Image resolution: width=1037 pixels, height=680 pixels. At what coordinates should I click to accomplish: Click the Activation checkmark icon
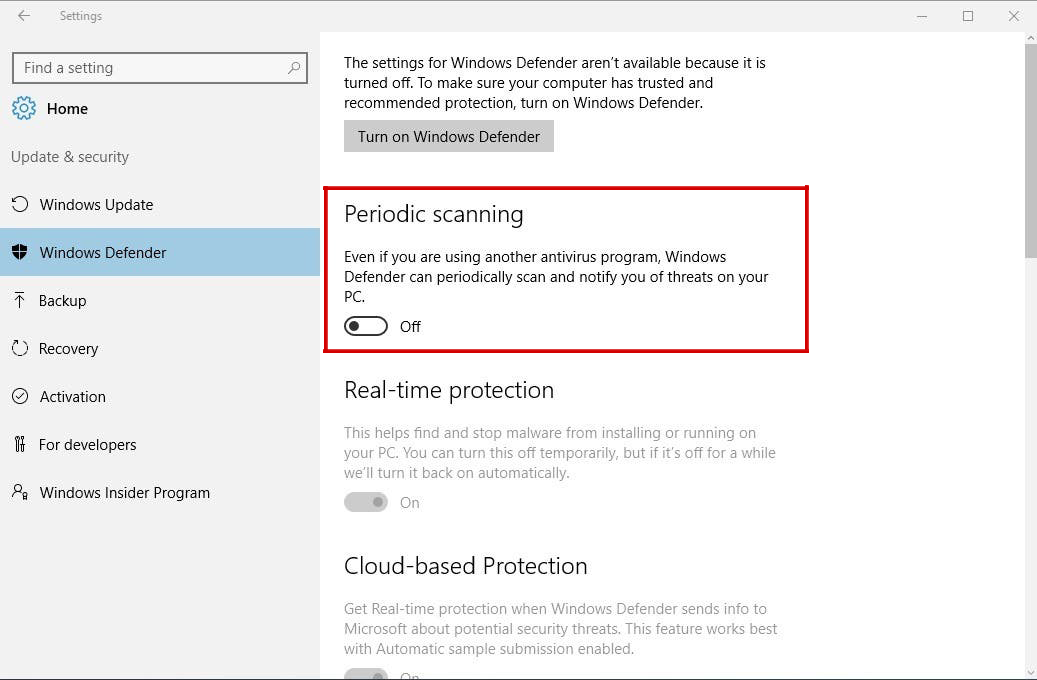tap(20, 396)
